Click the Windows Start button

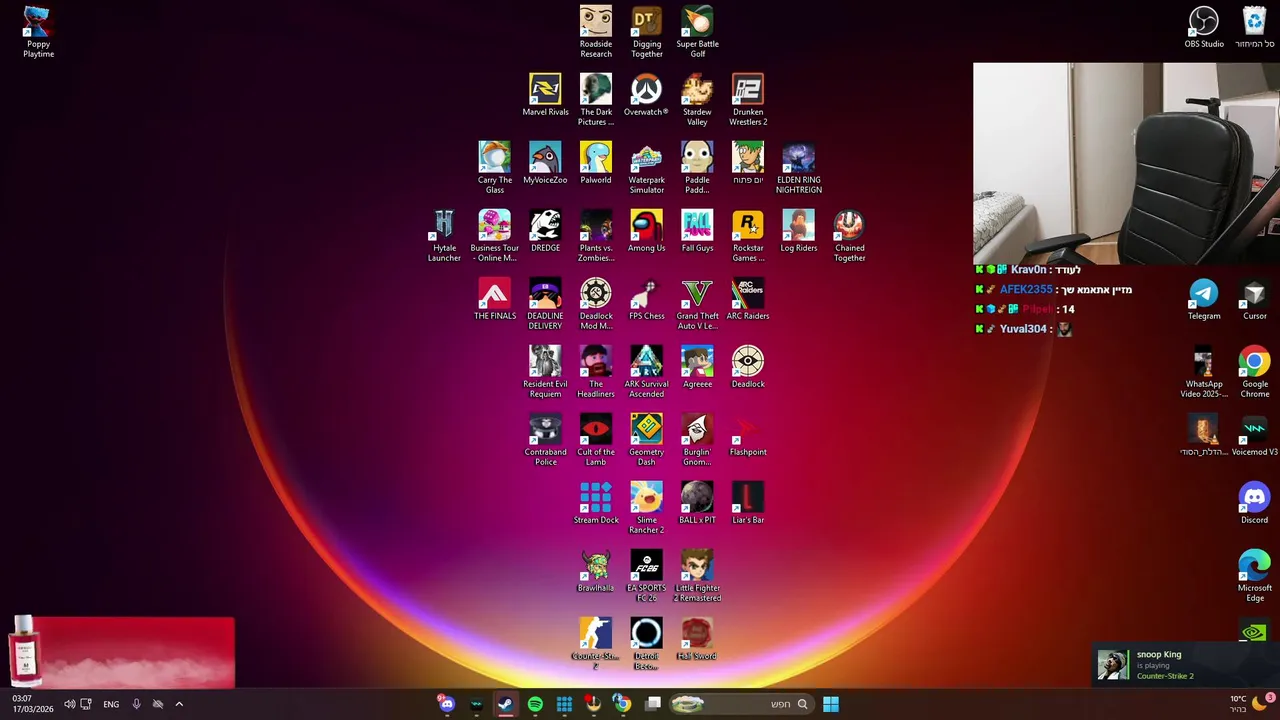[831, 704]
